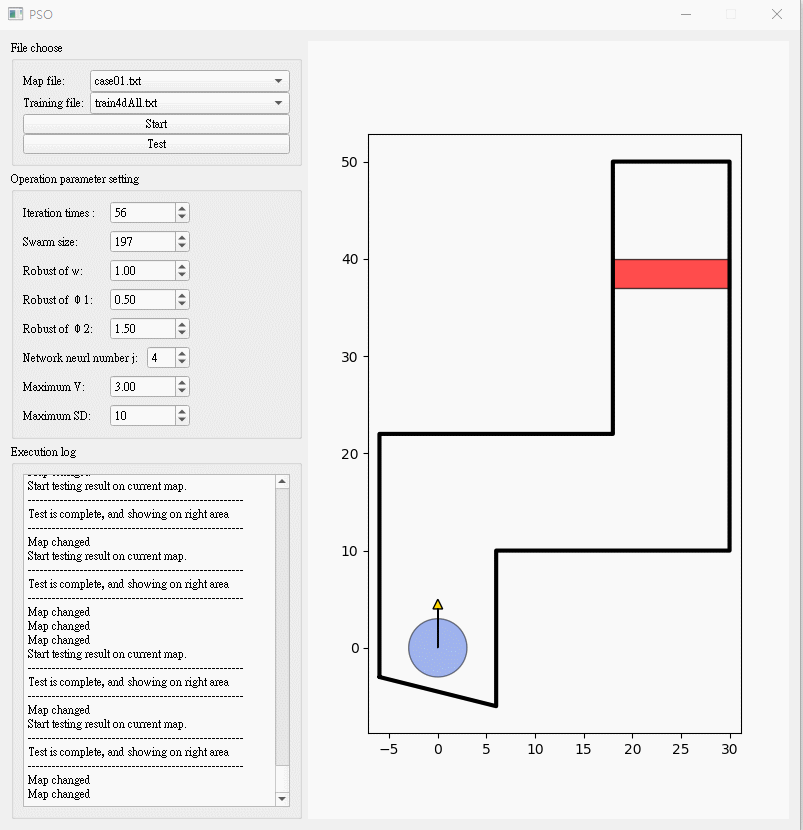This screenshot has width=803, height=830.
Task: Click the red finish zone rectangle
Action: 671,274
